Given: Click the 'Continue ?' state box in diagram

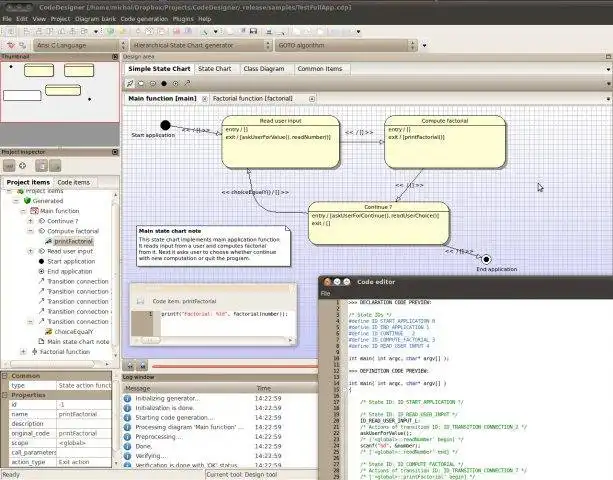Looking at the screenshot, I should click(378, 224).
